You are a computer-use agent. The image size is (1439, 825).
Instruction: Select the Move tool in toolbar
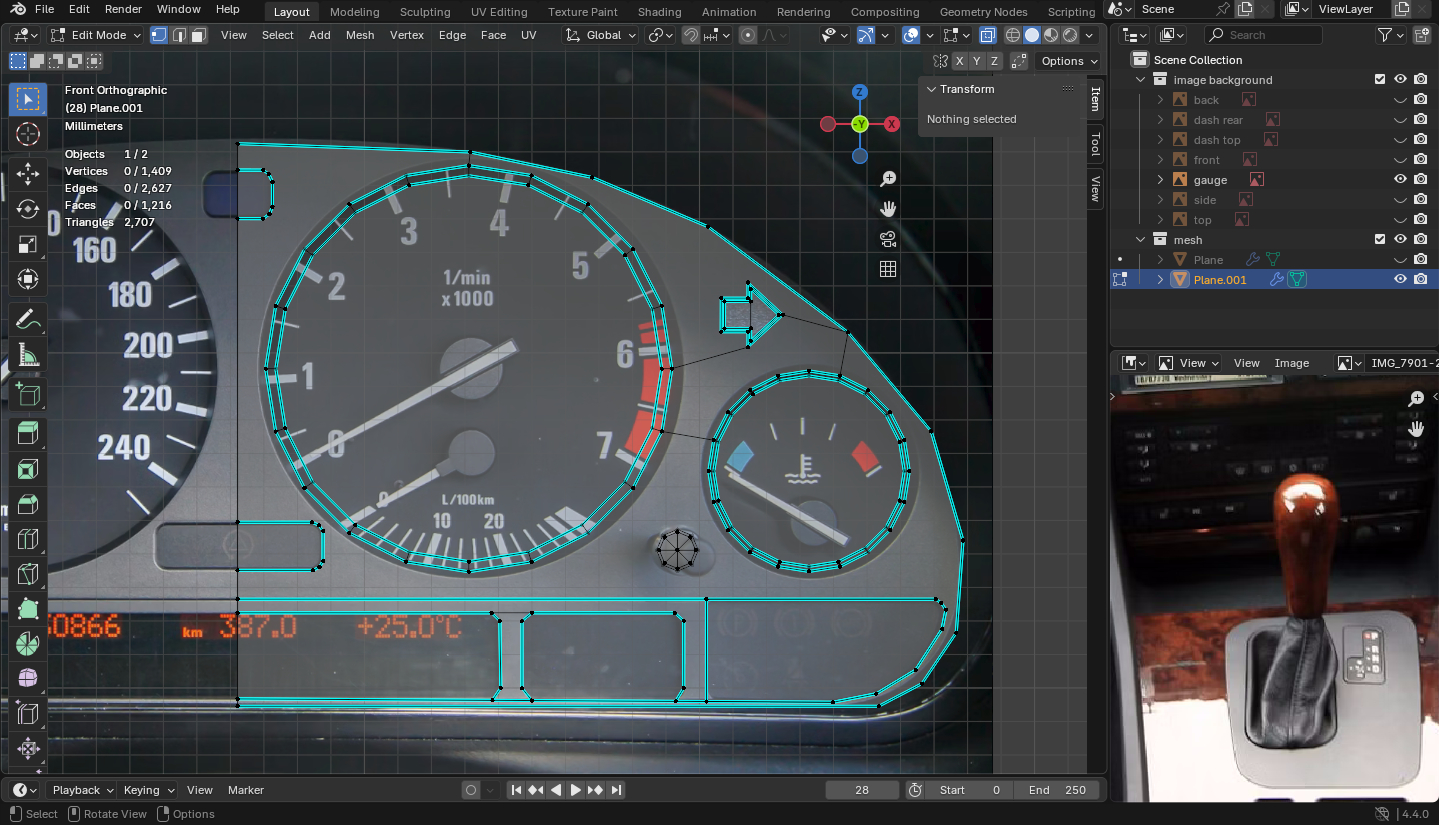[28, 173]
